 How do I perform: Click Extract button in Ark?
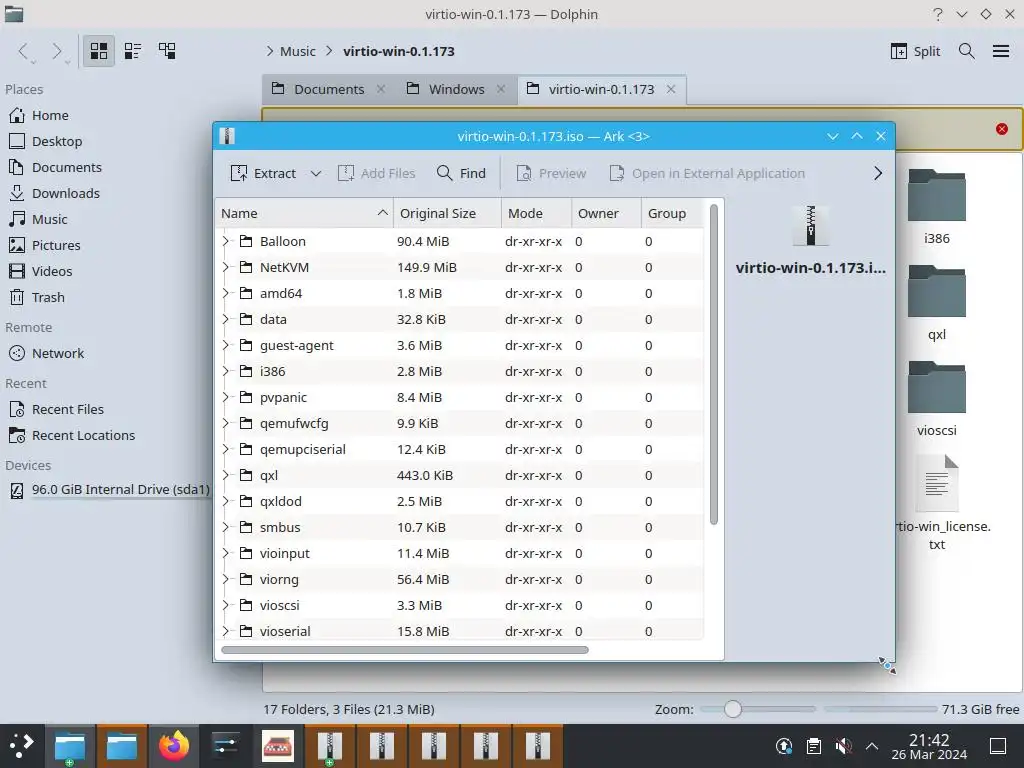point(263,173)
